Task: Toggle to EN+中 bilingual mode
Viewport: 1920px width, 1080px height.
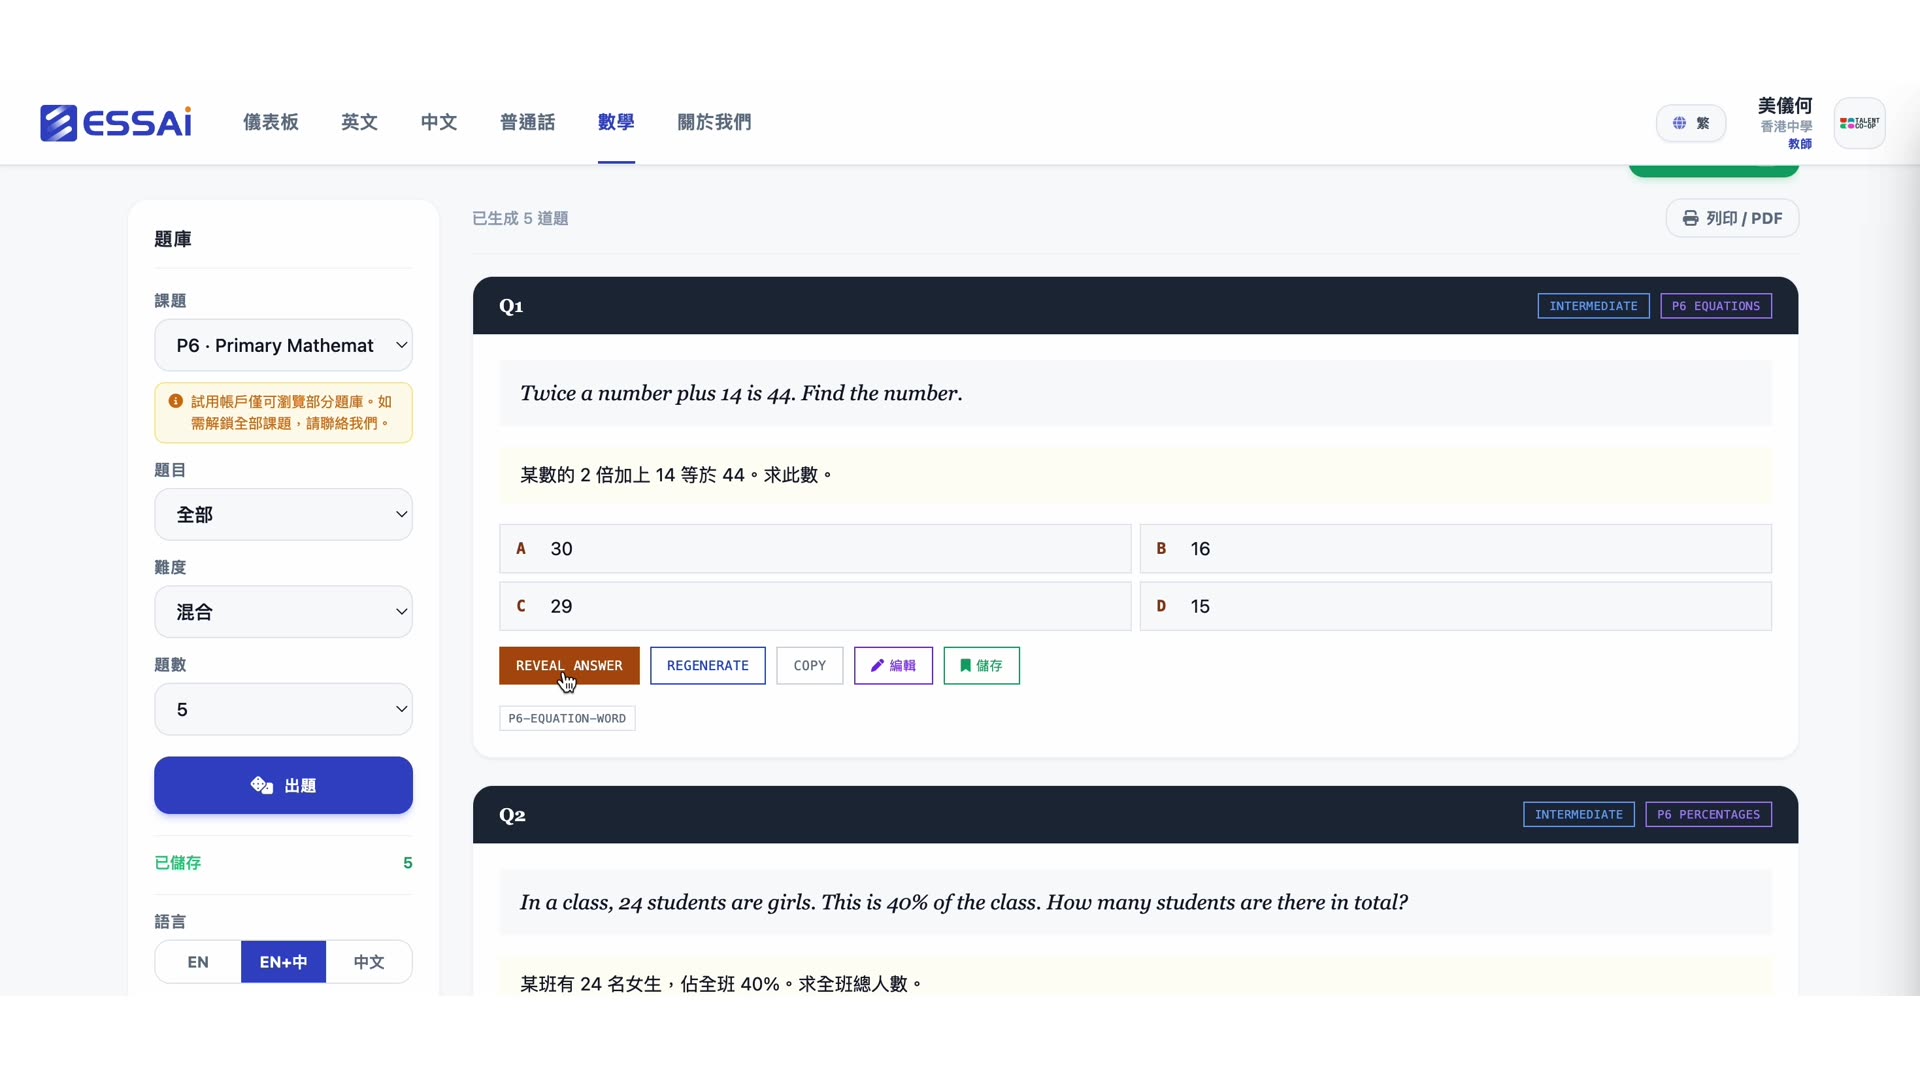Action: [x=282, y=962]
